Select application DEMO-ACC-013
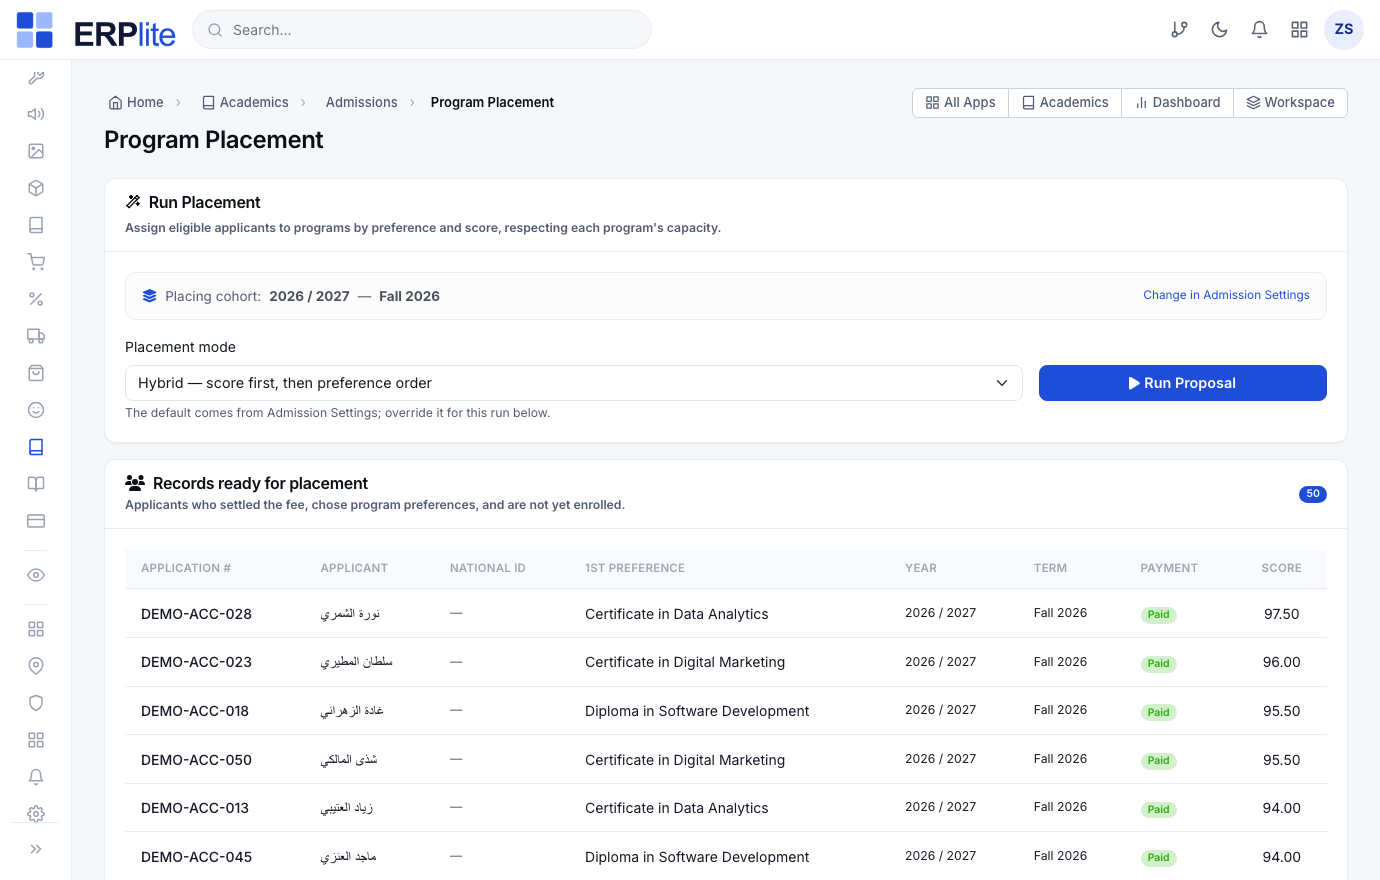Viewport: 1380px width, 880px height. coord(195,808)
